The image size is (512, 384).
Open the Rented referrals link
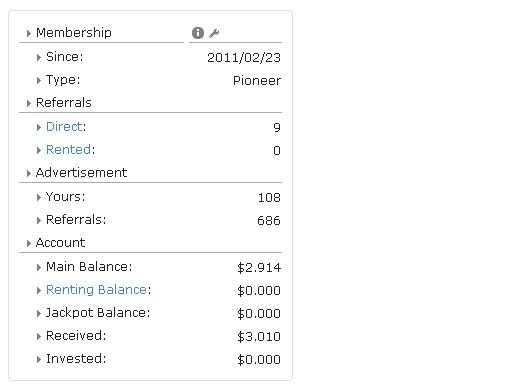pyautogui.click(x=68, y=150)
